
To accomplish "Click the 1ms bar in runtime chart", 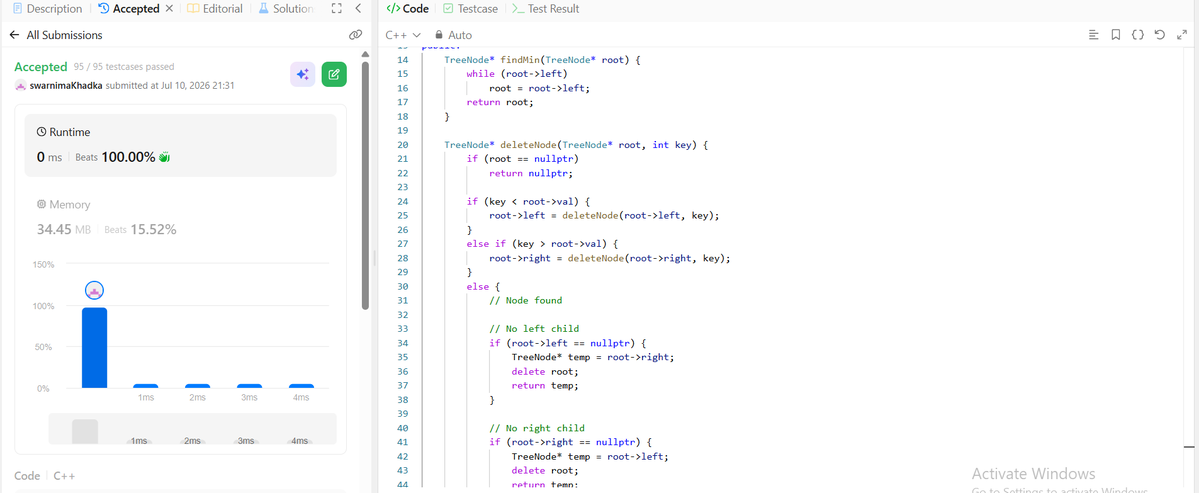I will 145,386.
